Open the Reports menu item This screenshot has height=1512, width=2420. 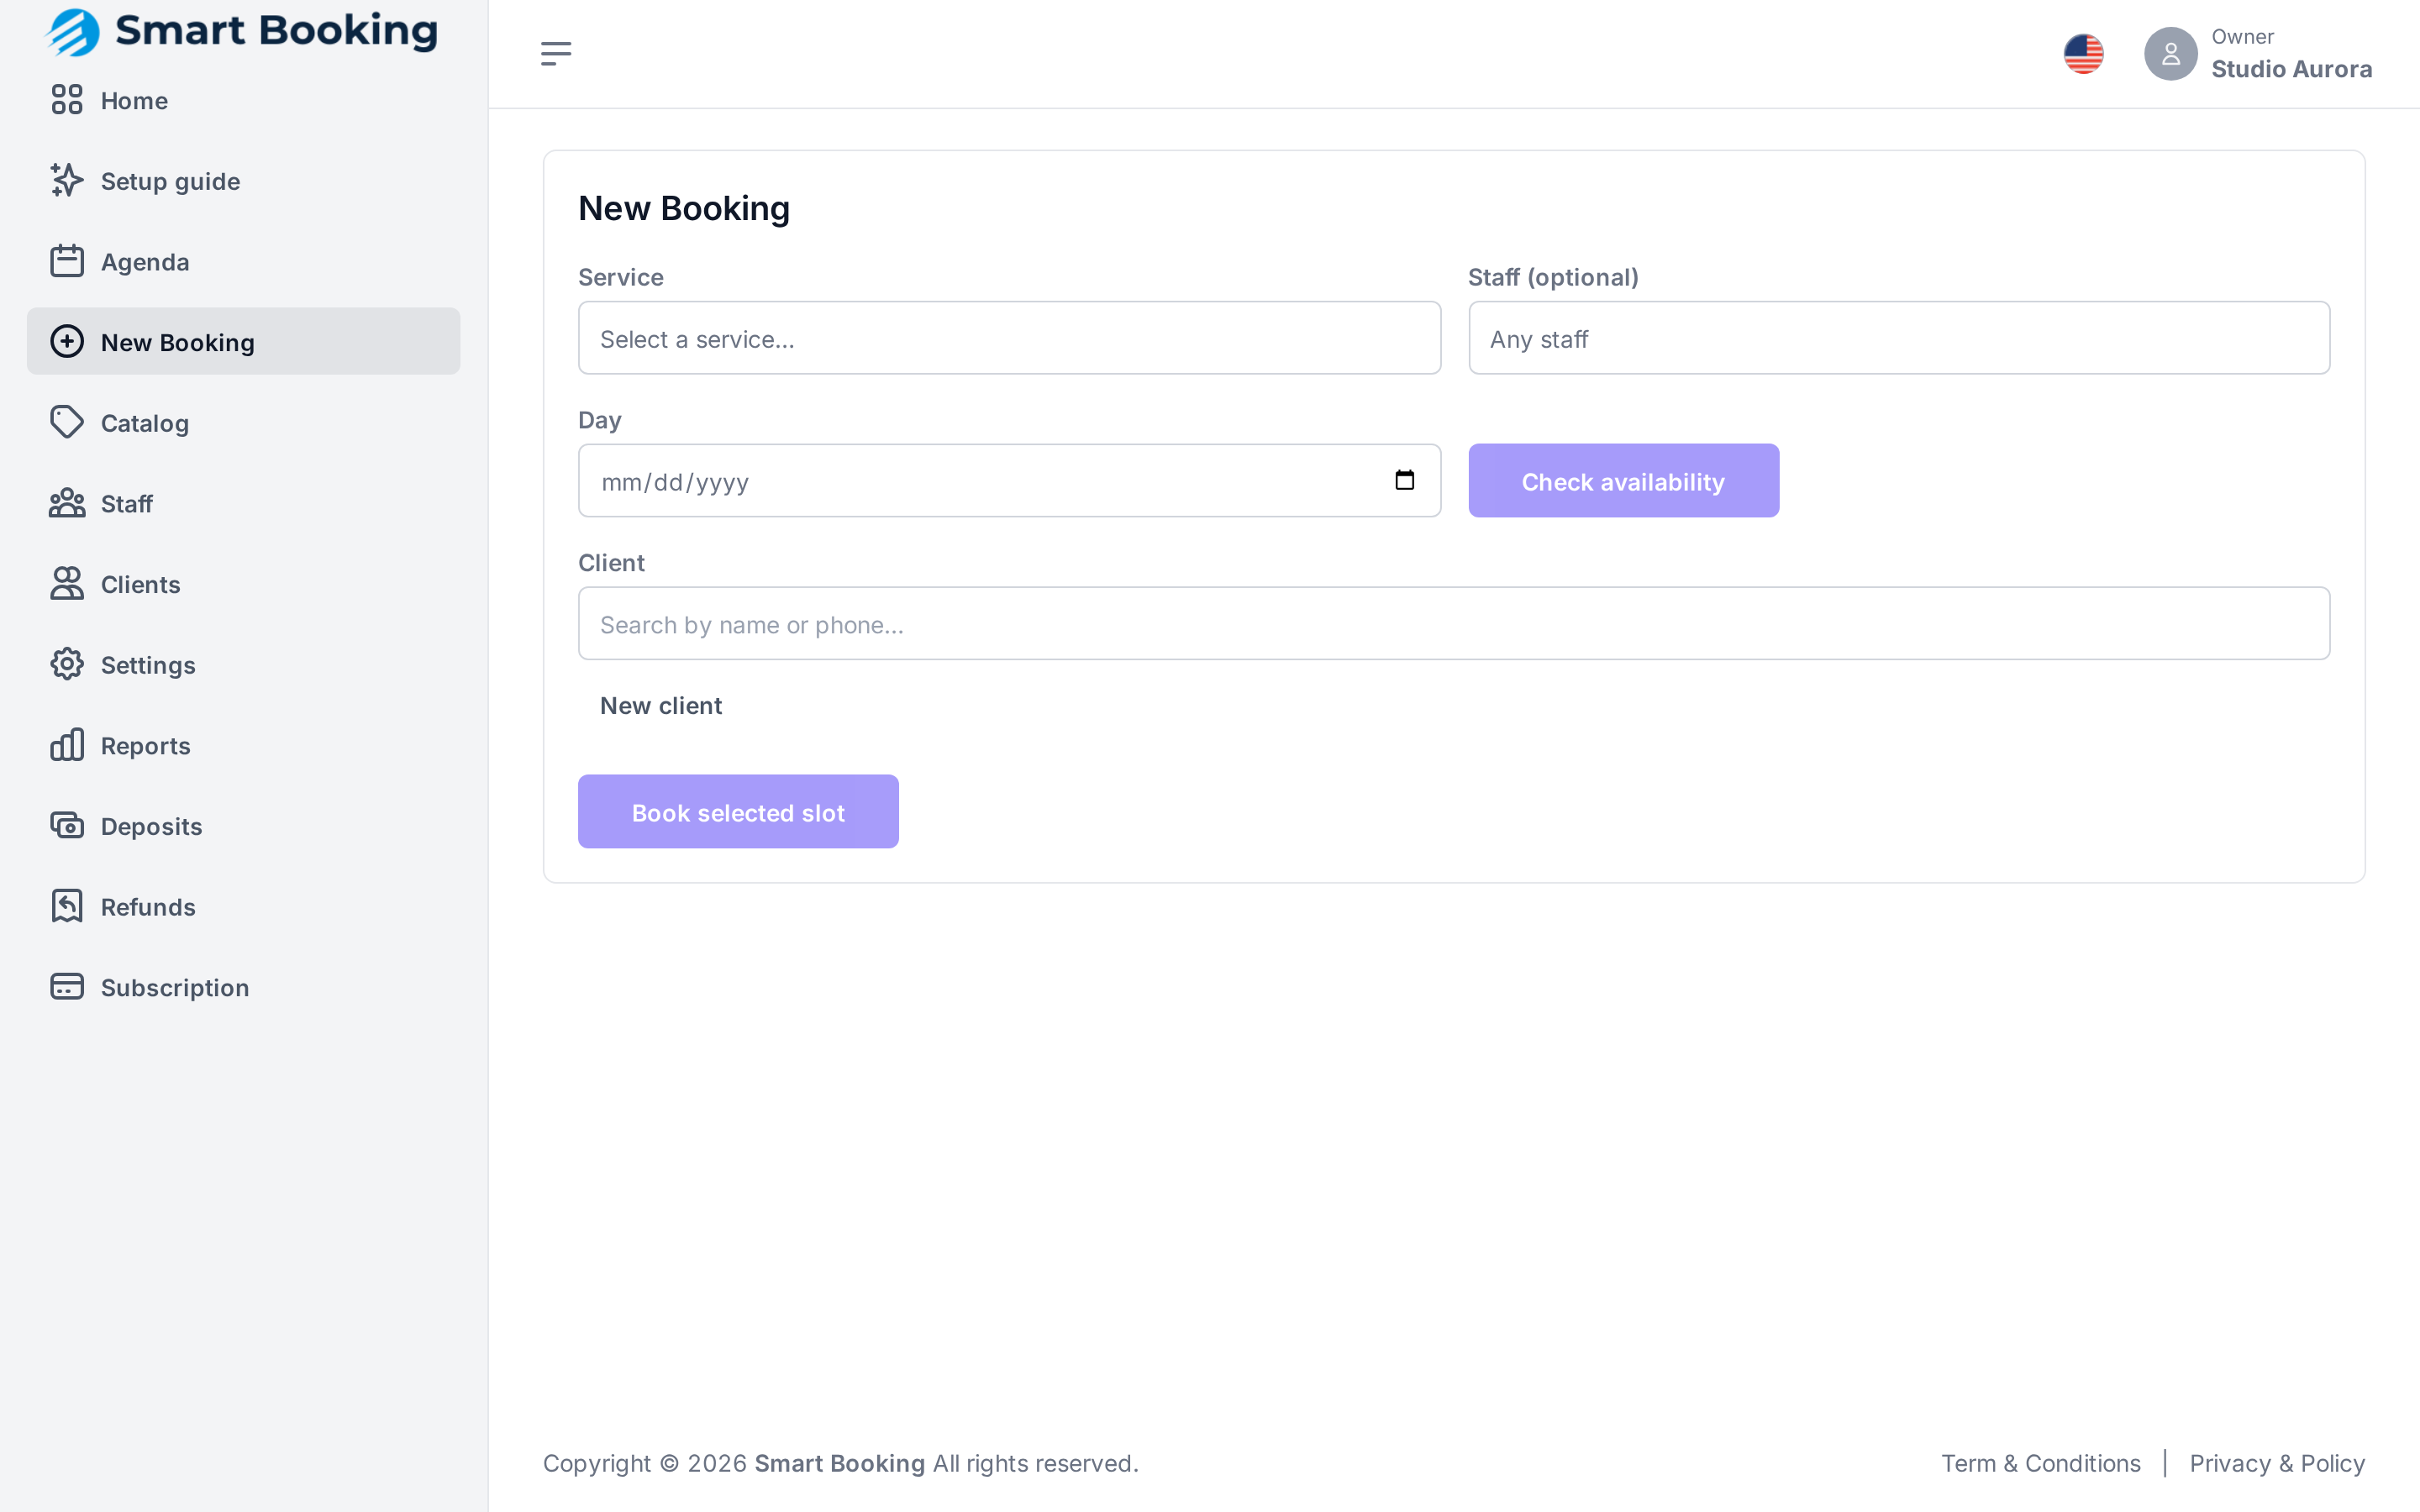tap(243, 745)
